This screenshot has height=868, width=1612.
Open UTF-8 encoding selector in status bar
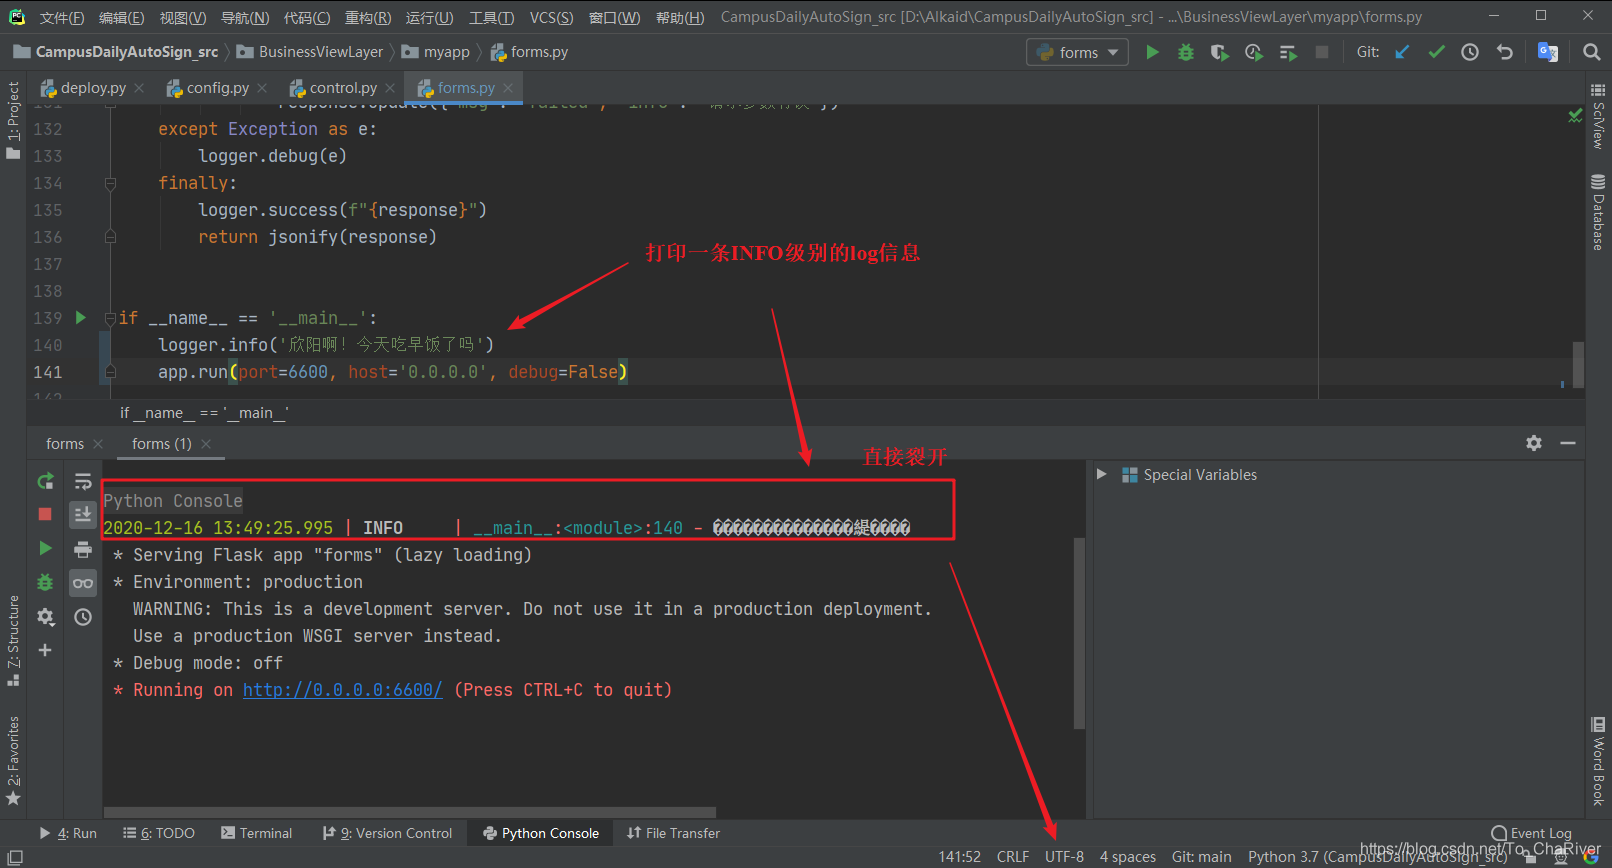click(1064, 856)
